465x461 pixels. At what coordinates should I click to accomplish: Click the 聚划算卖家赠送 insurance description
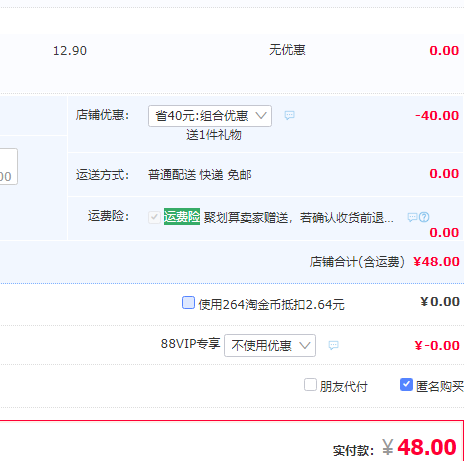click(298, 218)
